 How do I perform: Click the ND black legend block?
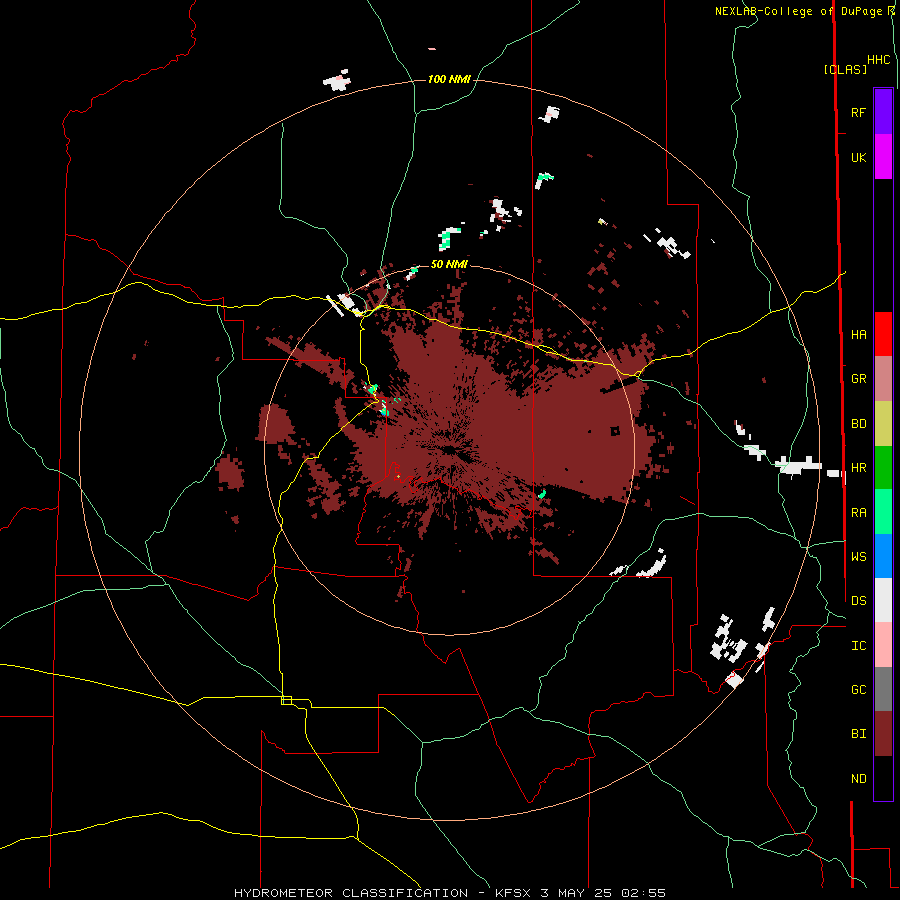pyautogui.click(x=883, y=778)
